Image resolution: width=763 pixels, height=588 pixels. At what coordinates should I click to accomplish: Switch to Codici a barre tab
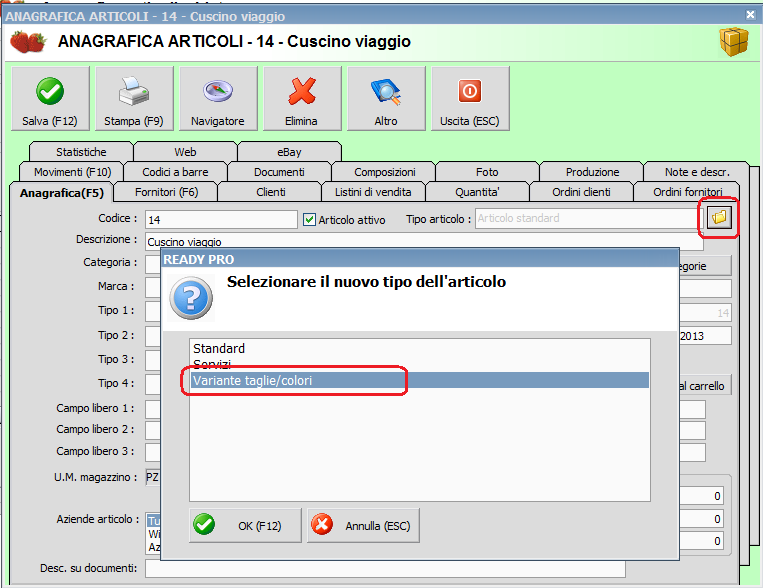coord(175,172)
